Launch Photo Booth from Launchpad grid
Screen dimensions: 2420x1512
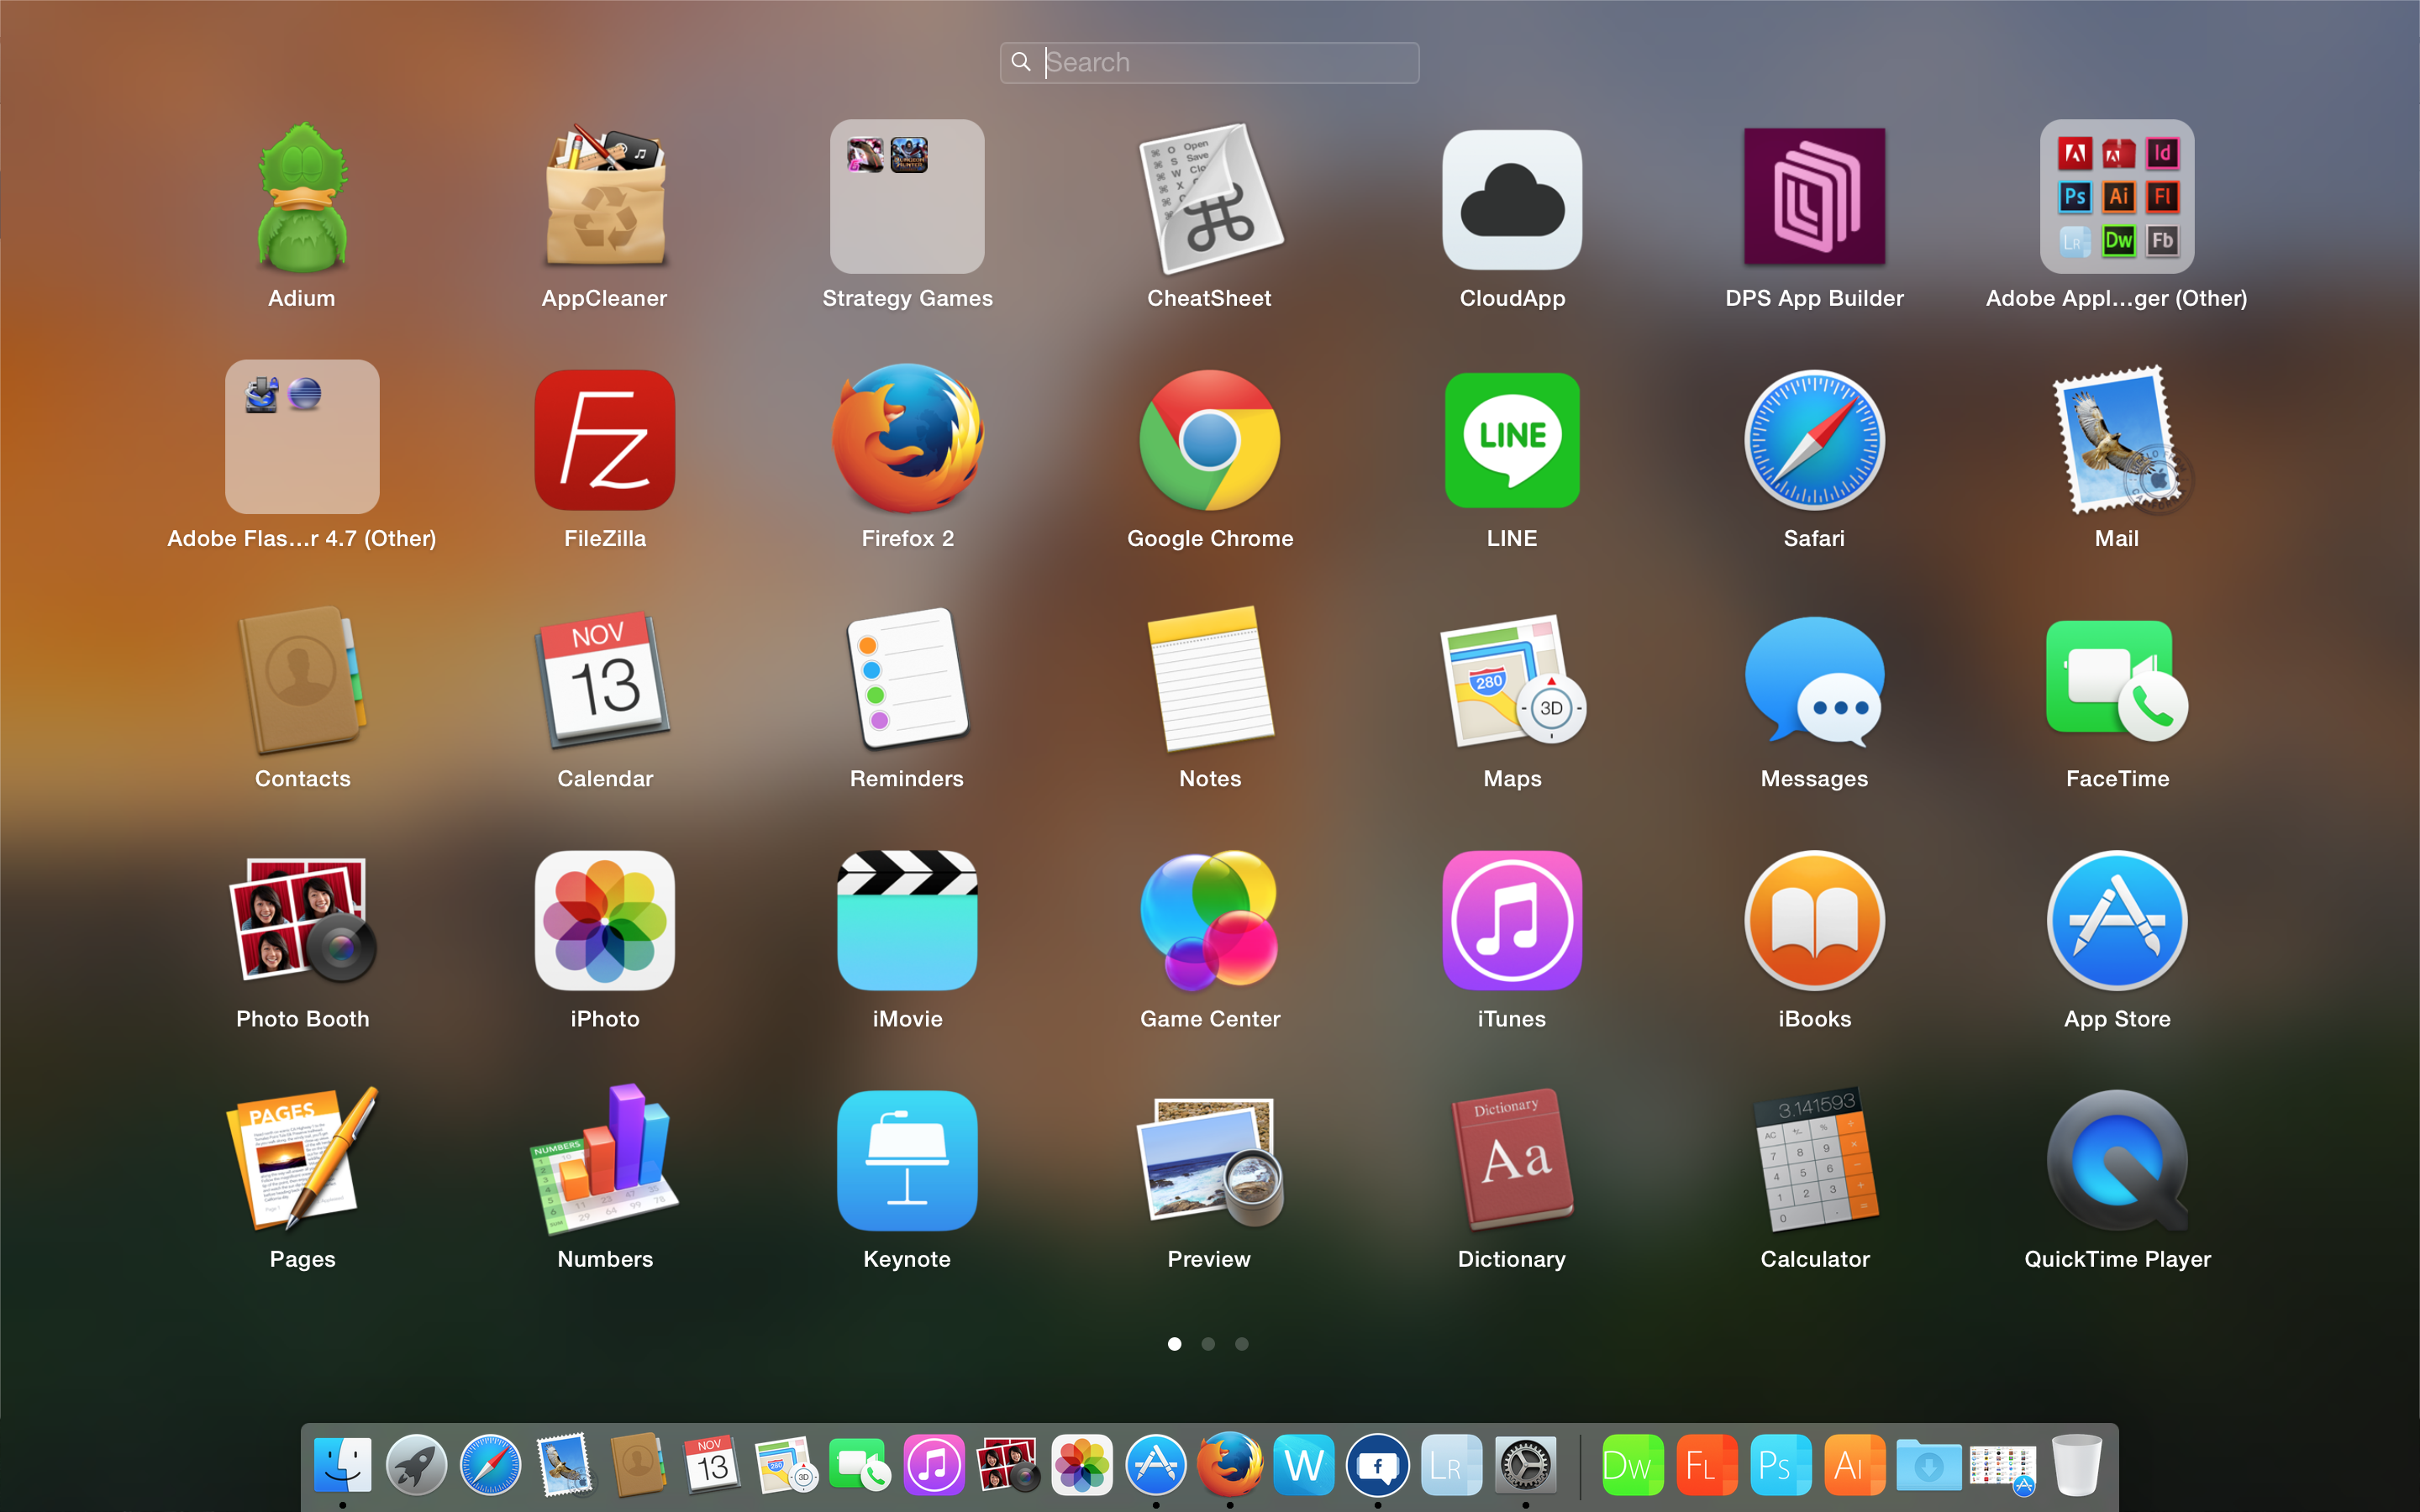point(302,920)
